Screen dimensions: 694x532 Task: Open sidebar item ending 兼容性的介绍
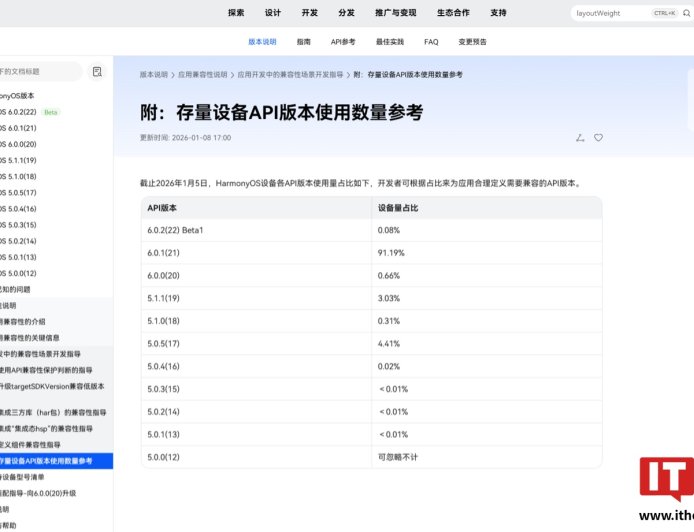[x=23, y=322]
